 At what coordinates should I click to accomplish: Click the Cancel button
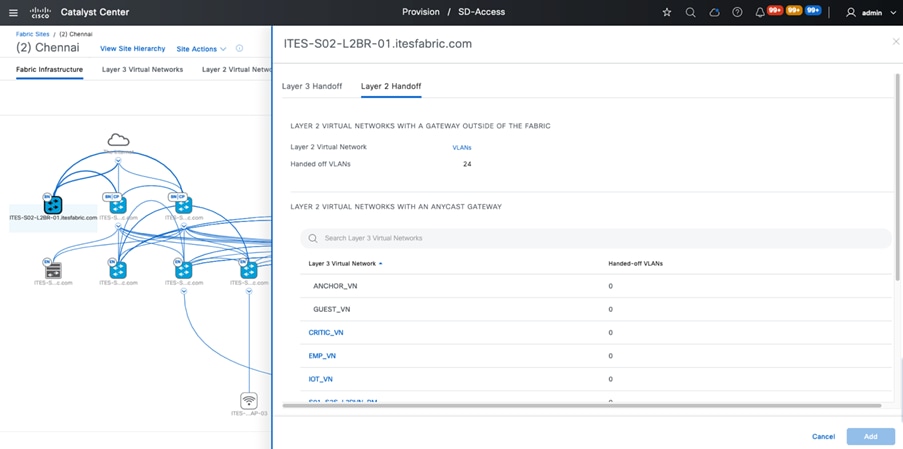click(823, 436)
